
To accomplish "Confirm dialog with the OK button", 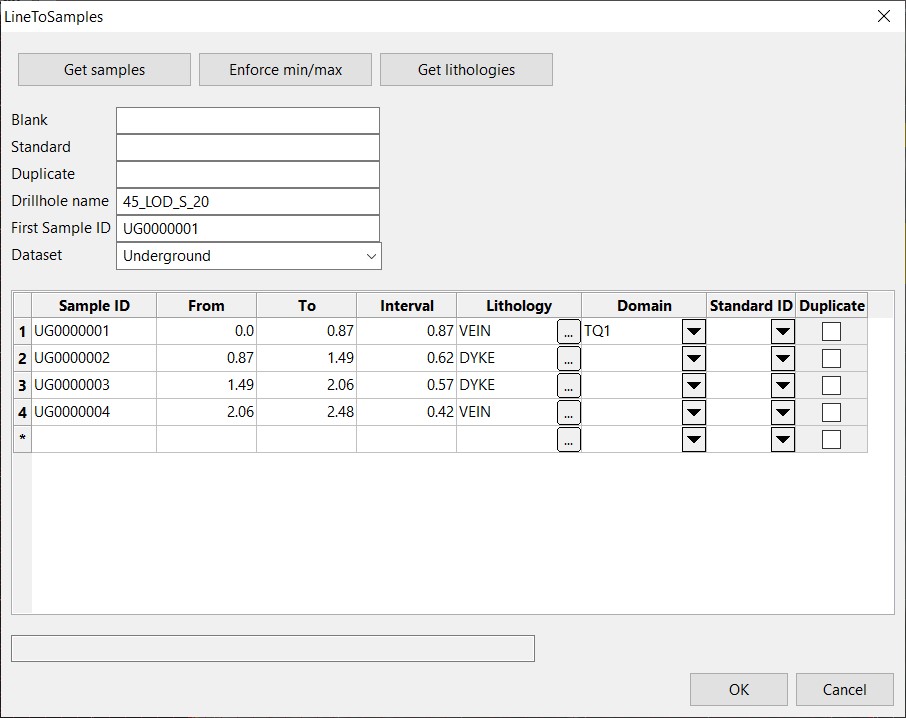I will coord(738,689).
